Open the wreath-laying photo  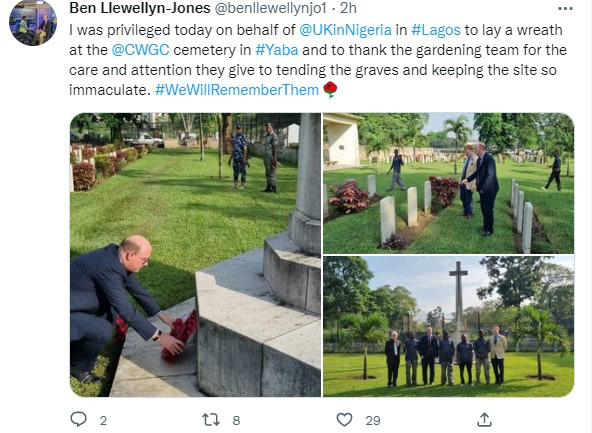point(196,255)
